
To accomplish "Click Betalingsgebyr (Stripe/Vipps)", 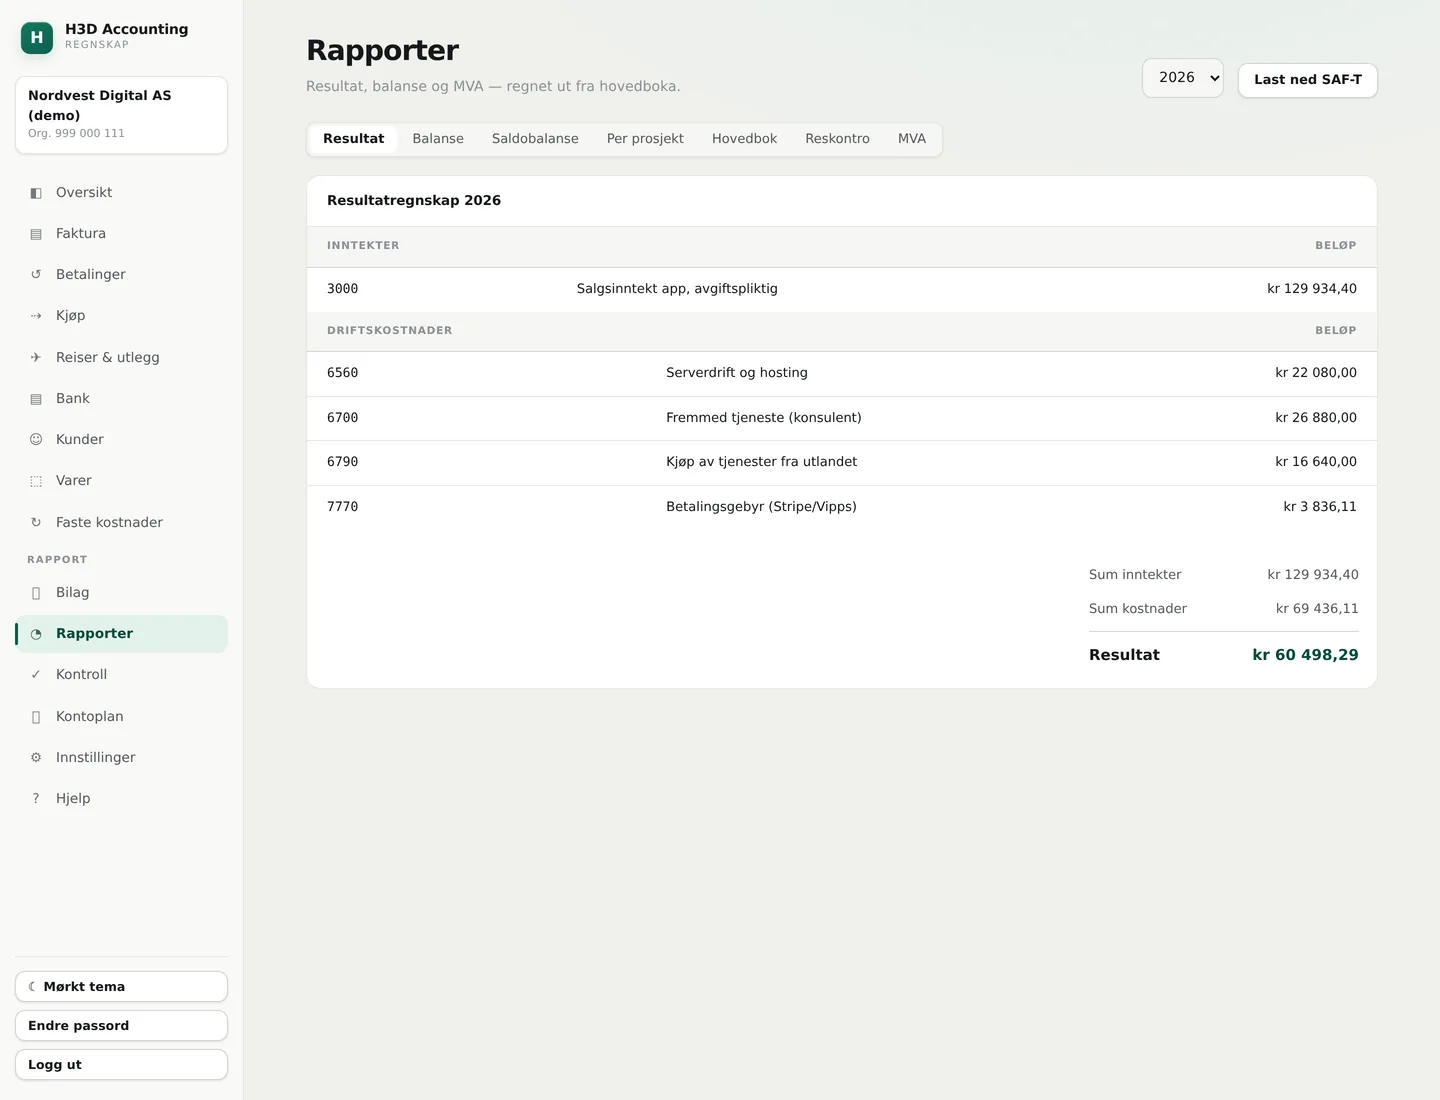I will [x=761, y=507].
